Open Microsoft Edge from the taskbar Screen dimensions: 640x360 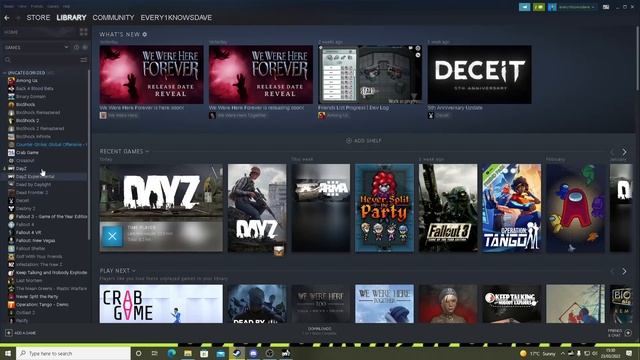pyautogui.click(x=171, y=353)
